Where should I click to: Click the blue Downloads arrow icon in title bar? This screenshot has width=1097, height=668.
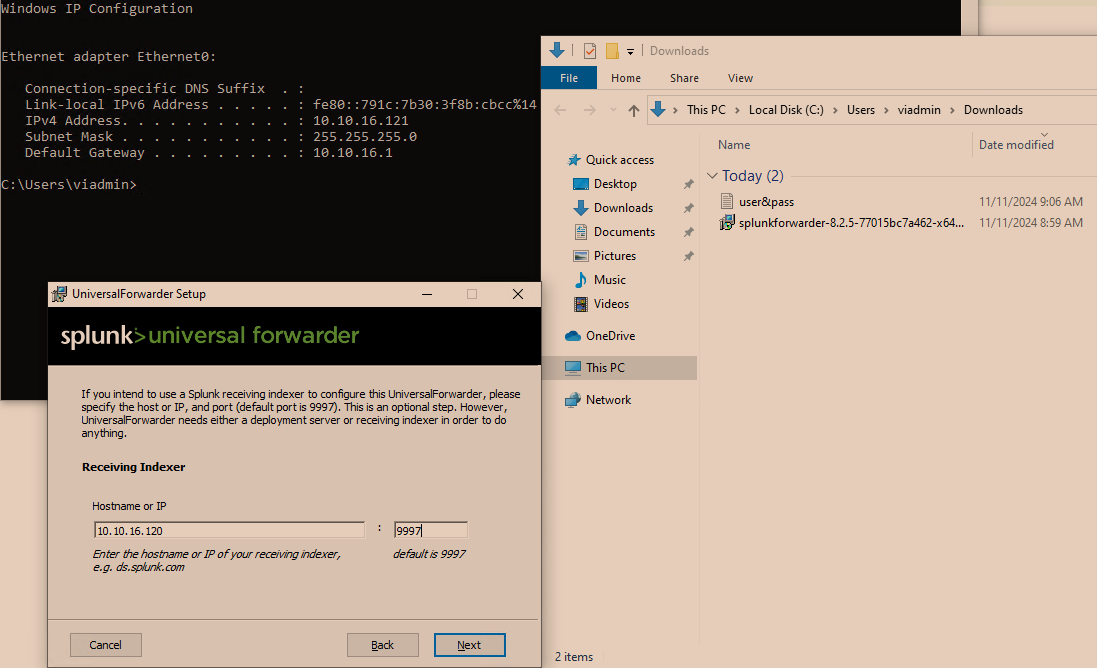coord(557,50)
